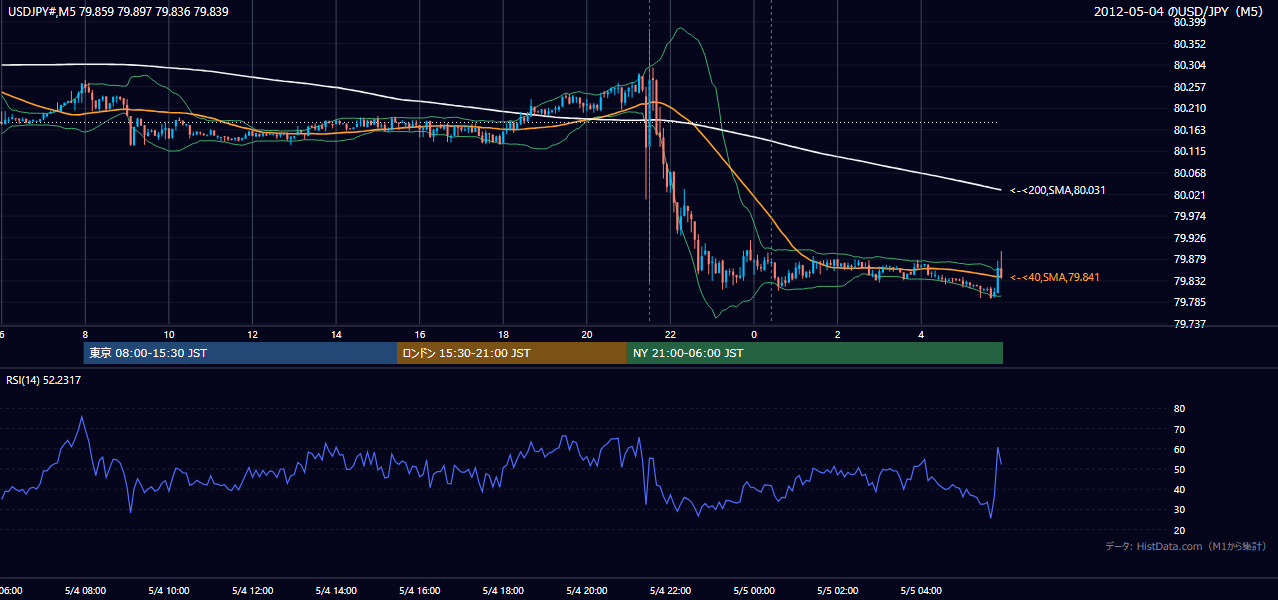Click price level 80.257 on the axis
Screen dimensions: 1278x600
1189,87
